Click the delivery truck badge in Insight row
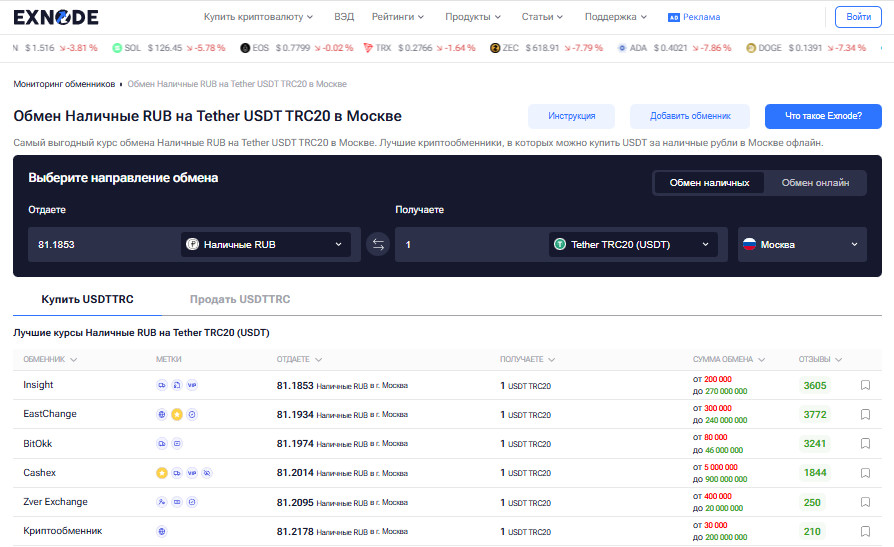The height and width of the screenshot is (547, 894). 162,386
